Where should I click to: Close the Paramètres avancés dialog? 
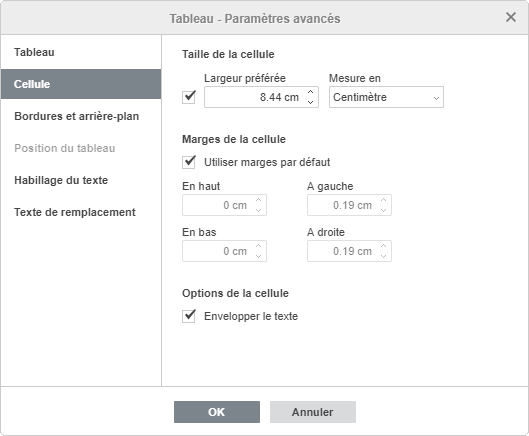click(x=511, y=17)
